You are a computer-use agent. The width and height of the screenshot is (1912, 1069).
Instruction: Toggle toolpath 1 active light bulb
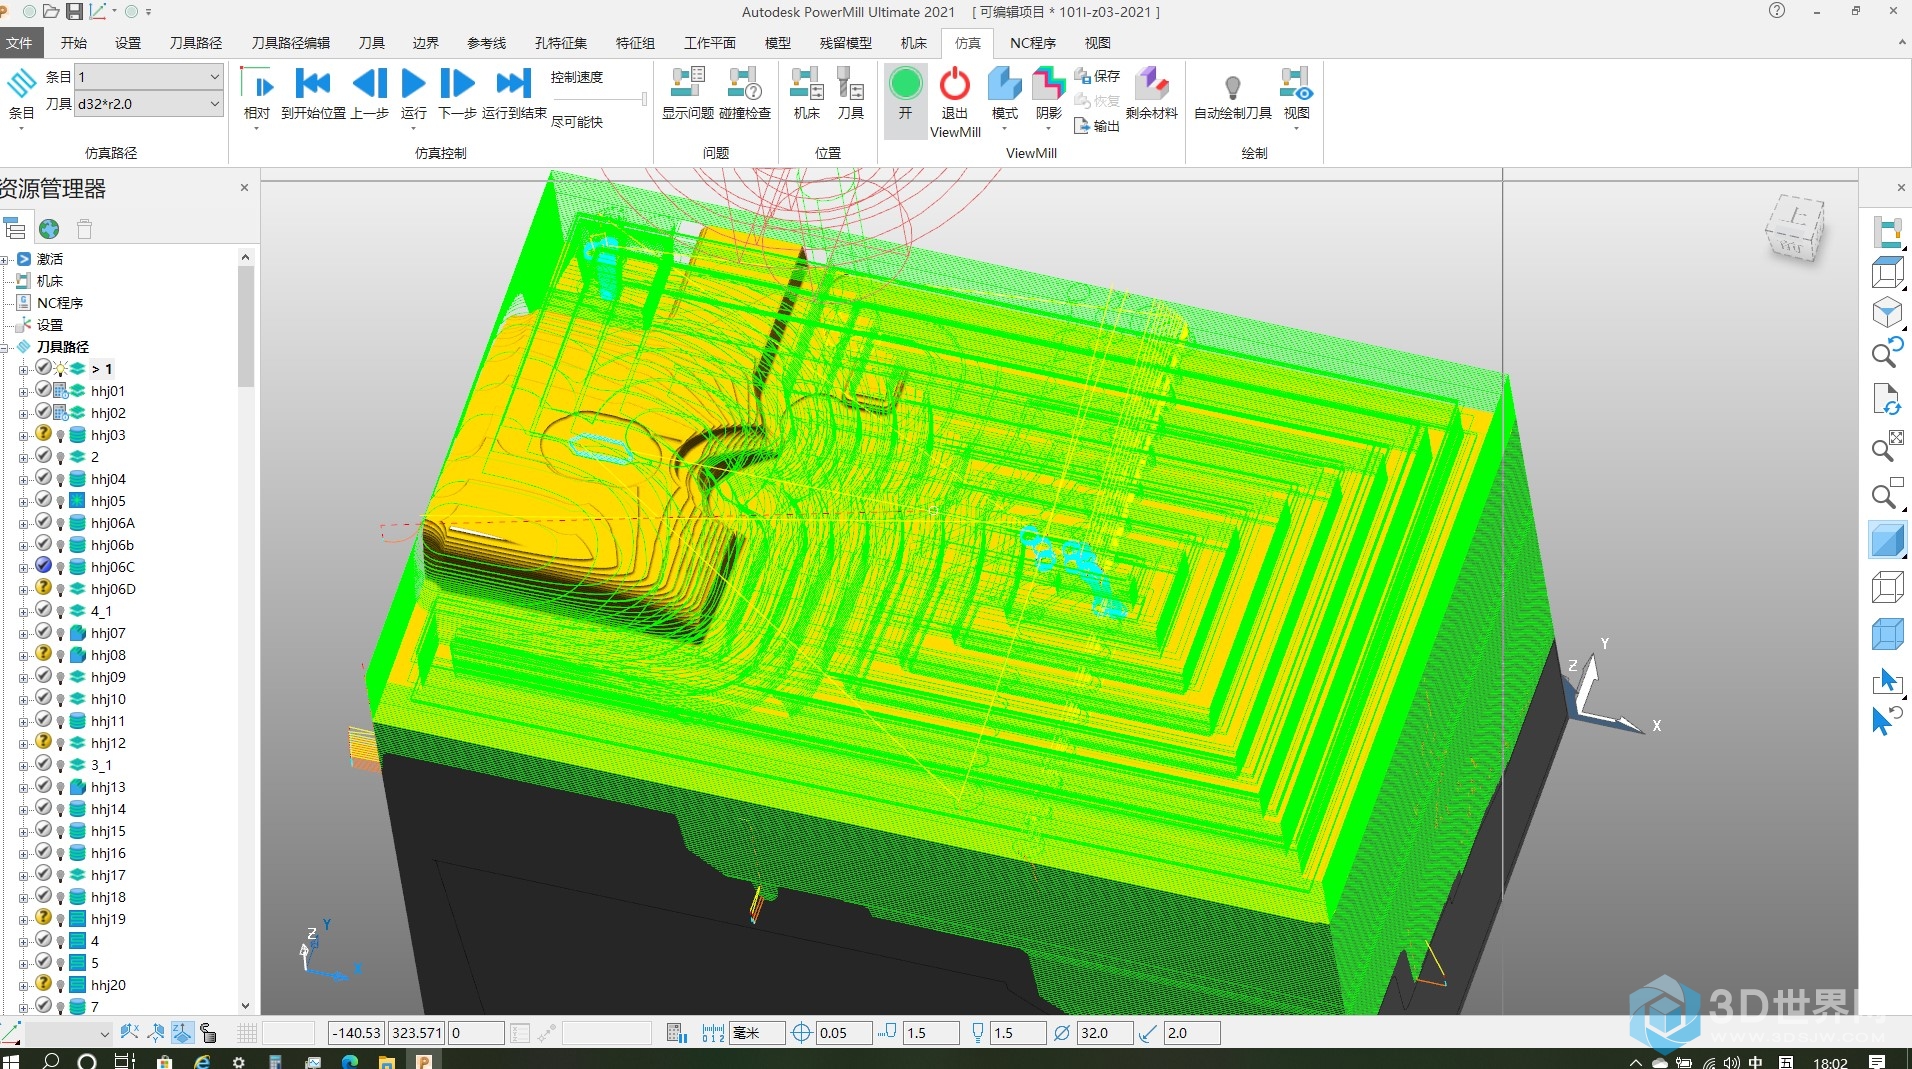(60, 369)
